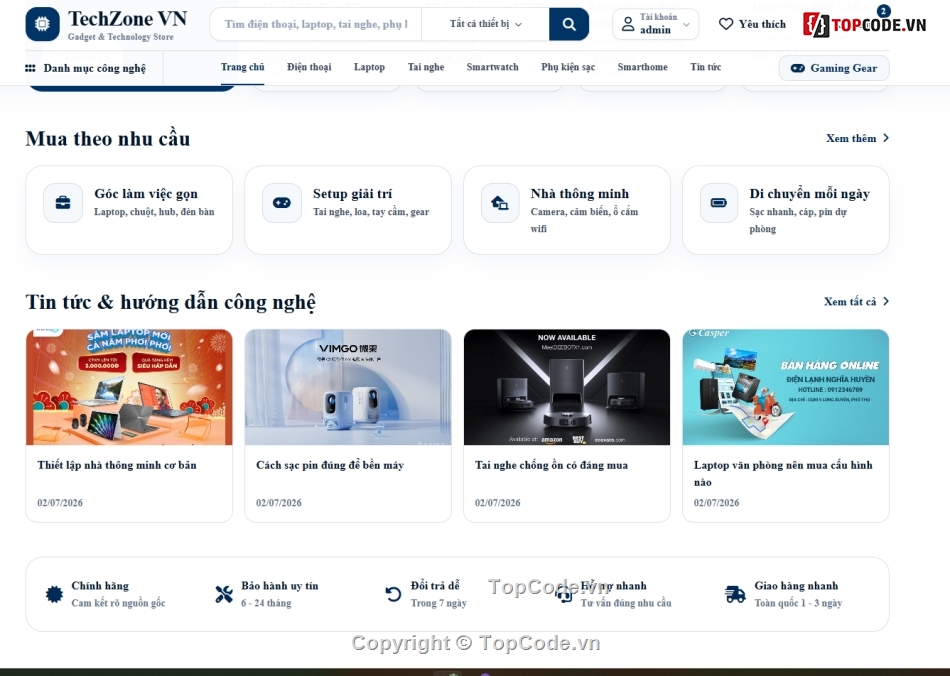The image size is (950, 676).
Task: Open the Tất cả thiết bị dropdown
Action: click(485, 24)
